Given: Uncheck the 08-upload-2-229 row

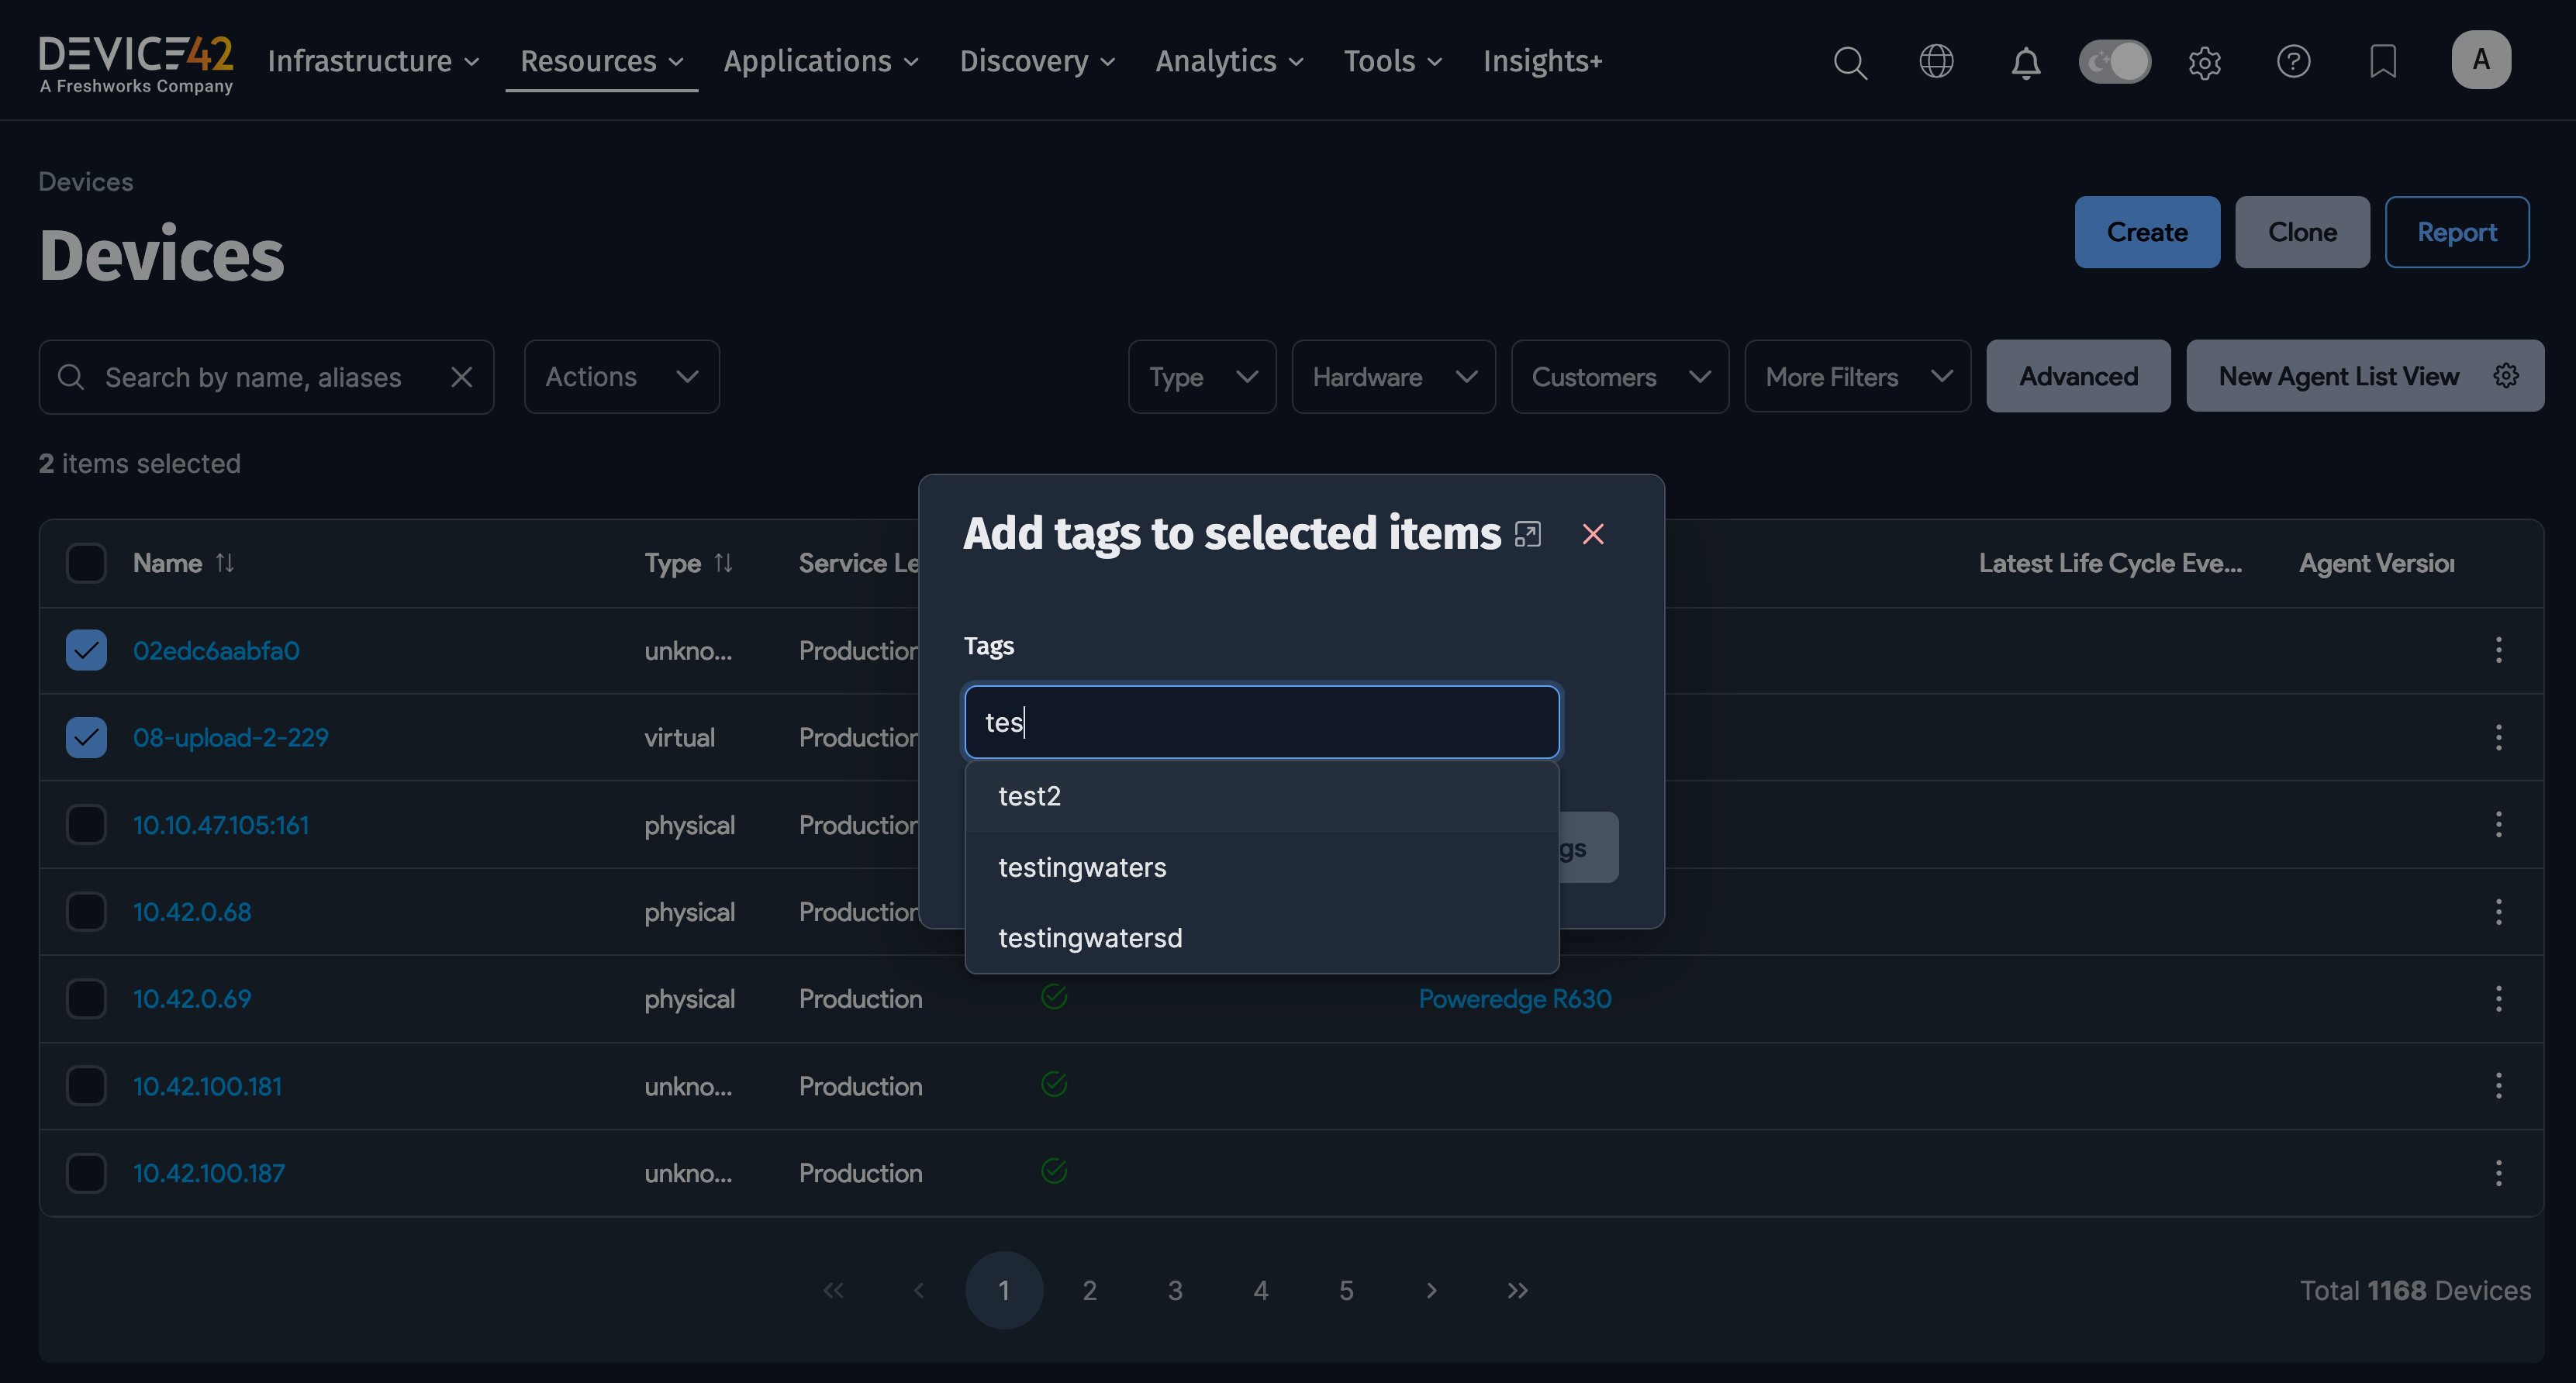Looking at the screenshot, I should [86, 737].
